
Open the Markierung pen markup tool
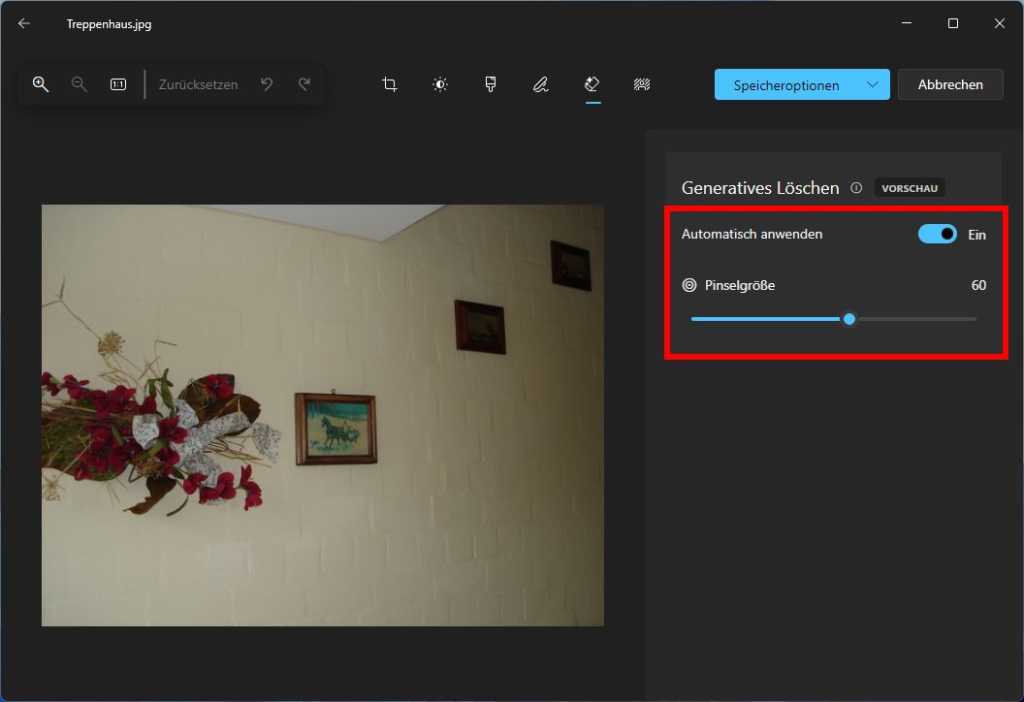click(540, 84)
